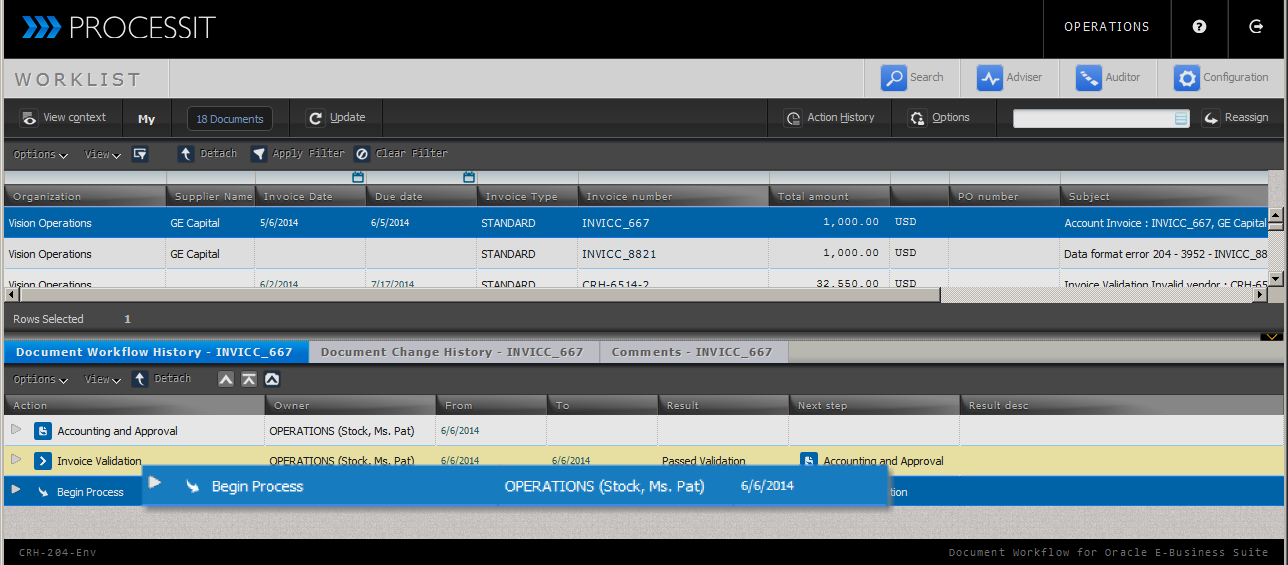Switch to the Comments - INVICC_667 tab

tap(692, 352)
